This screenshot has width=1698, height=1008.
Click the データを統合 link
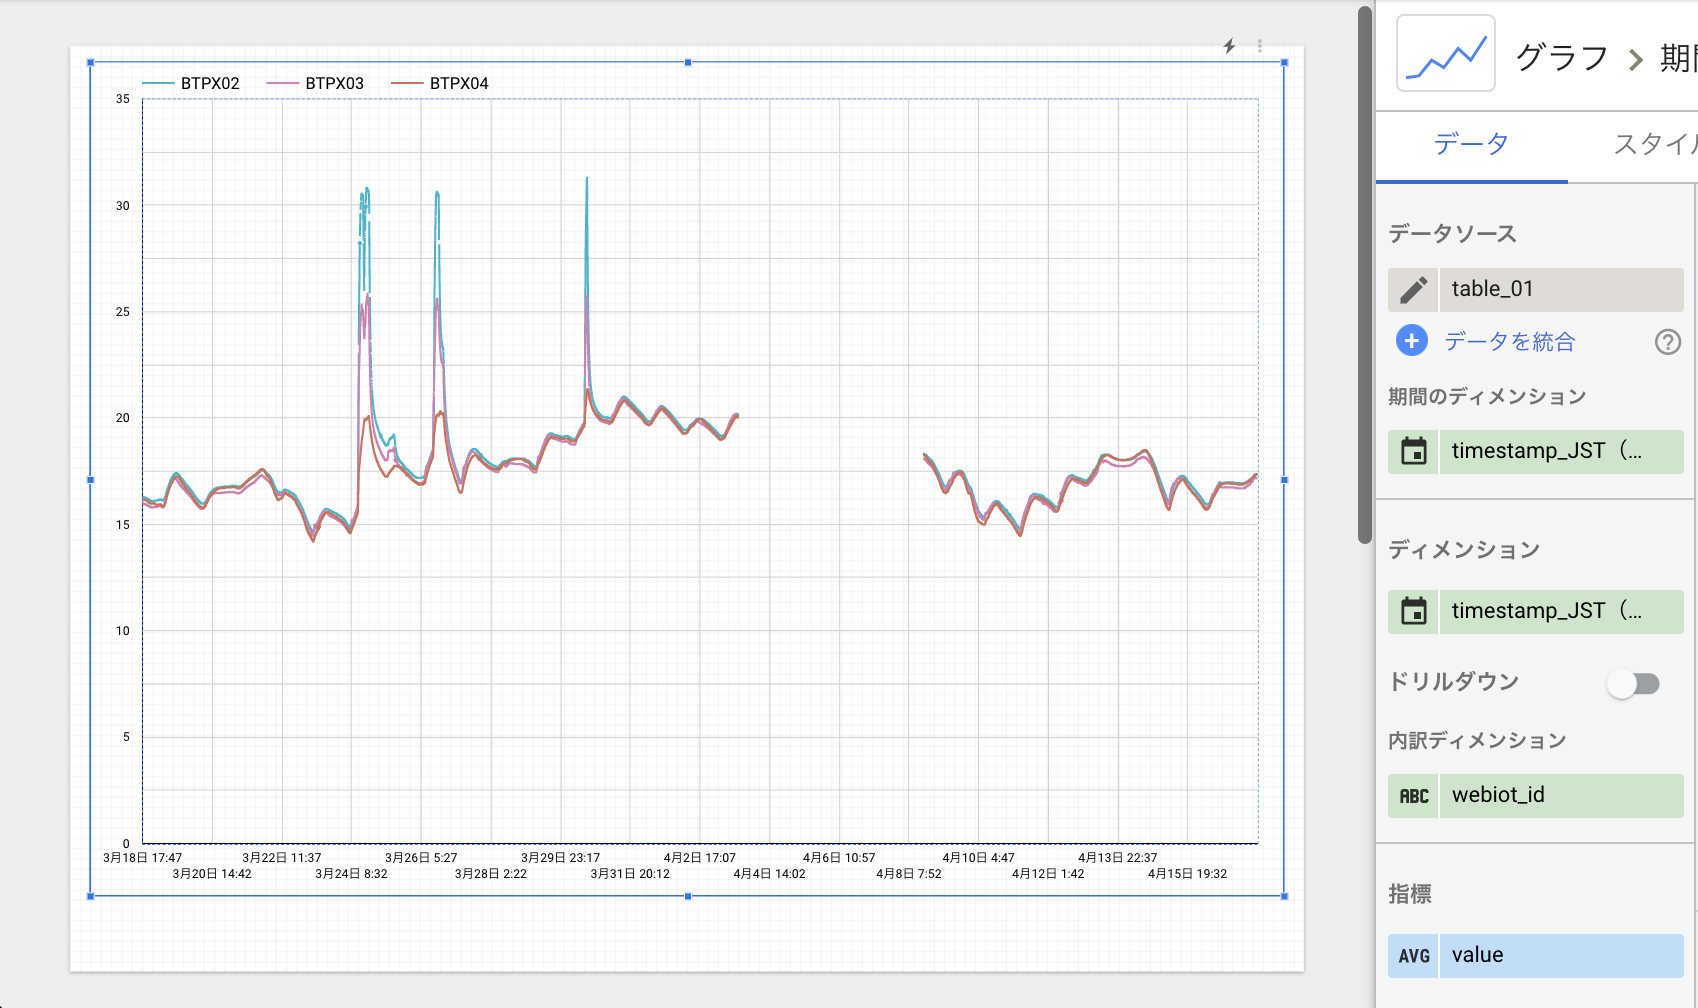pos(1509,342)
